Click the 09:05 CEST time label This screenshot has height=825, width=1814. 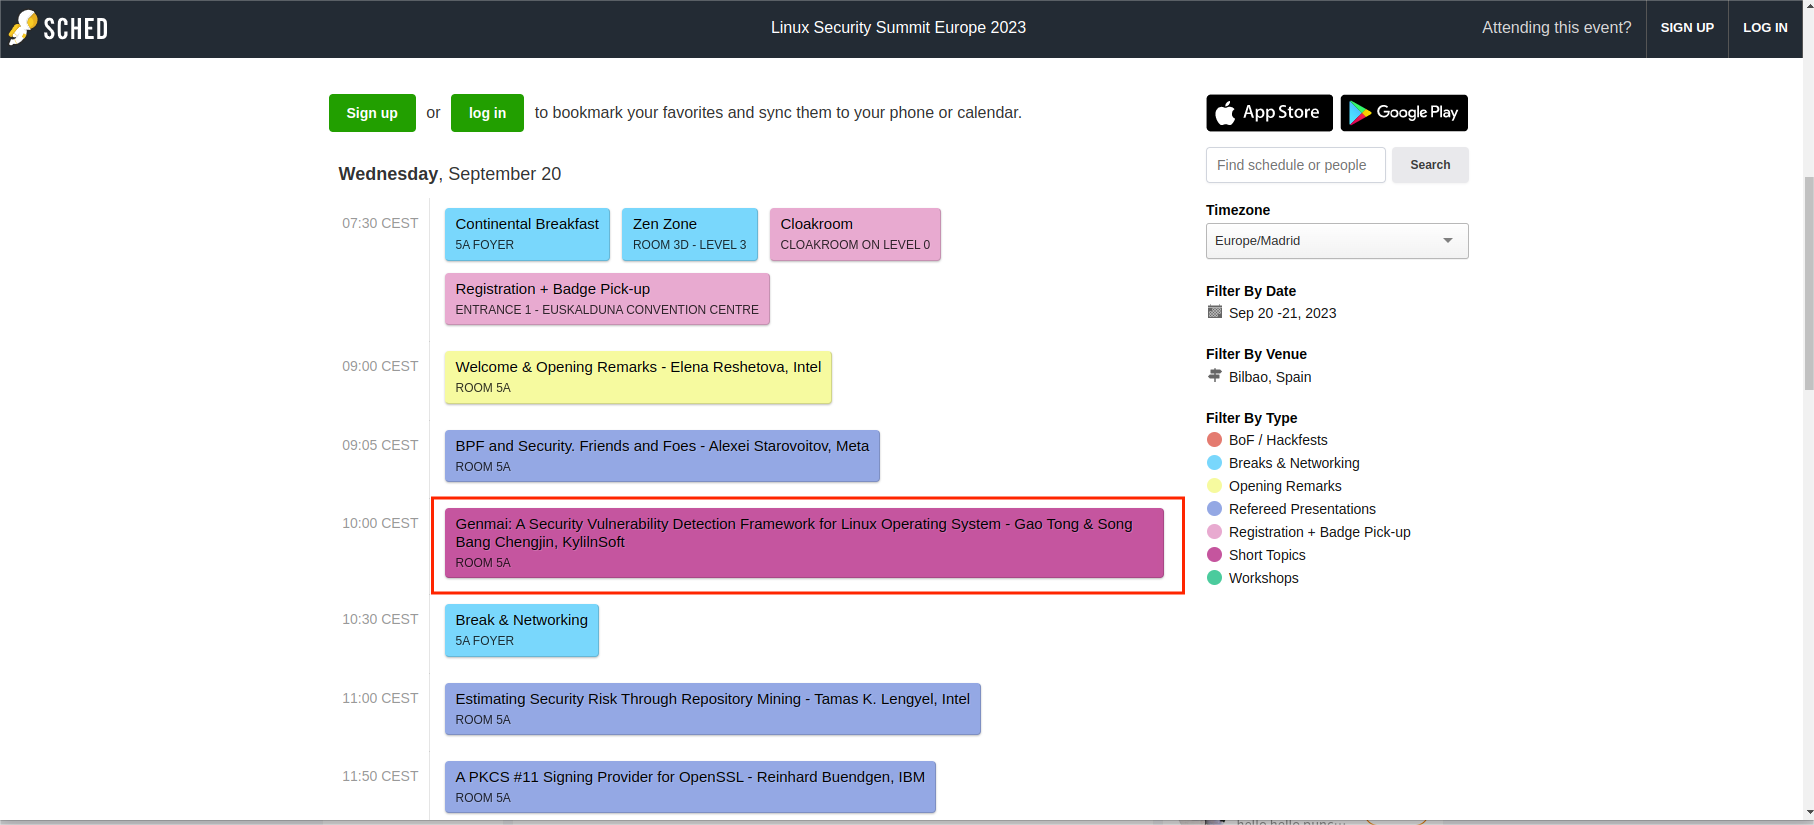[380, 445]
